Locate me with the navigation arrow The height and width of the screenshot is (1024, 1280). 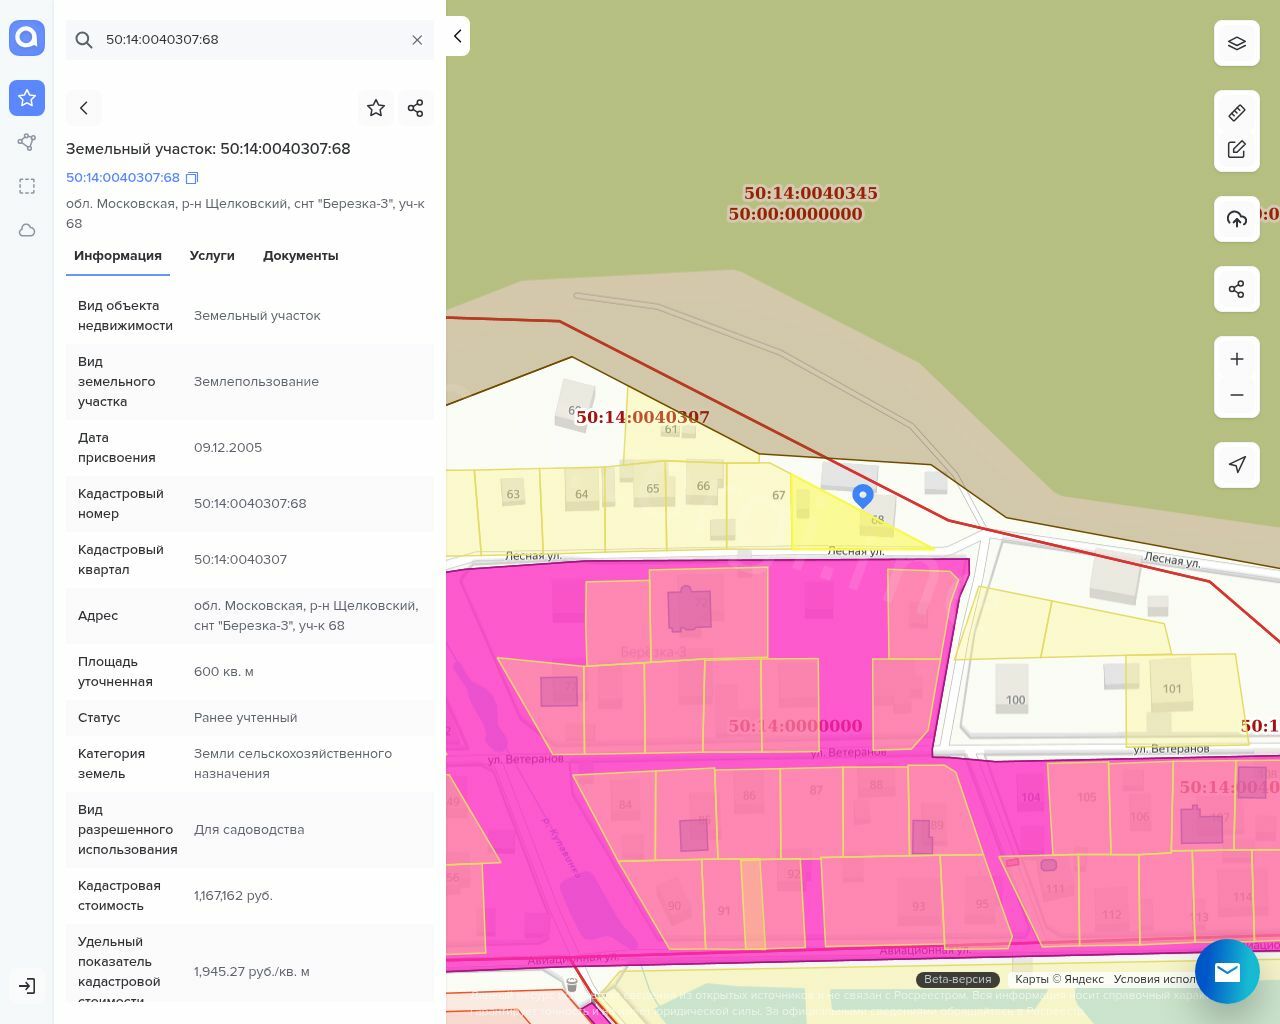coord(1236,465)
